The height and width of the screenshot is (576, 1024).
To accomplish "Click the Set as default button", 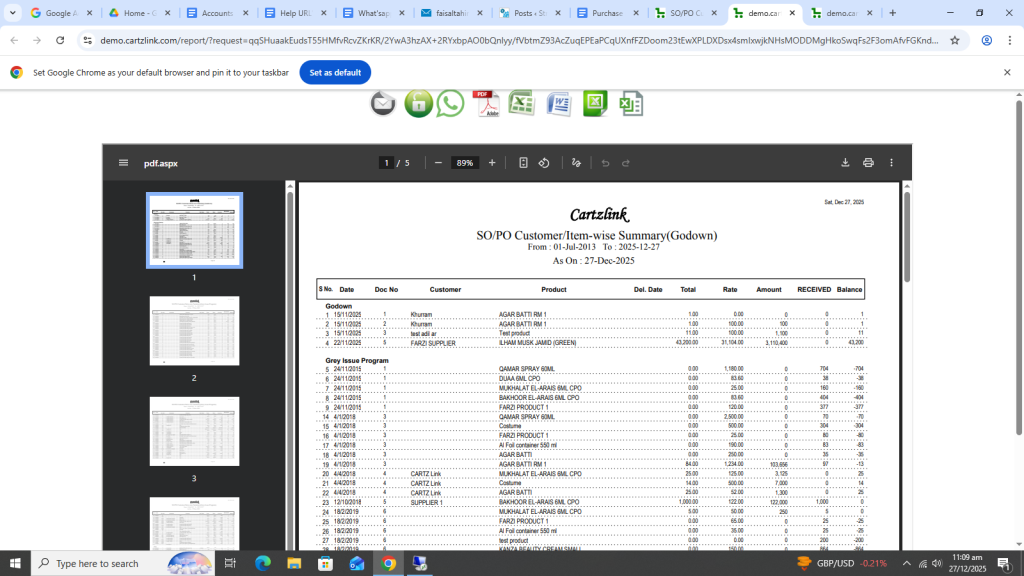I will click(335, 73).
